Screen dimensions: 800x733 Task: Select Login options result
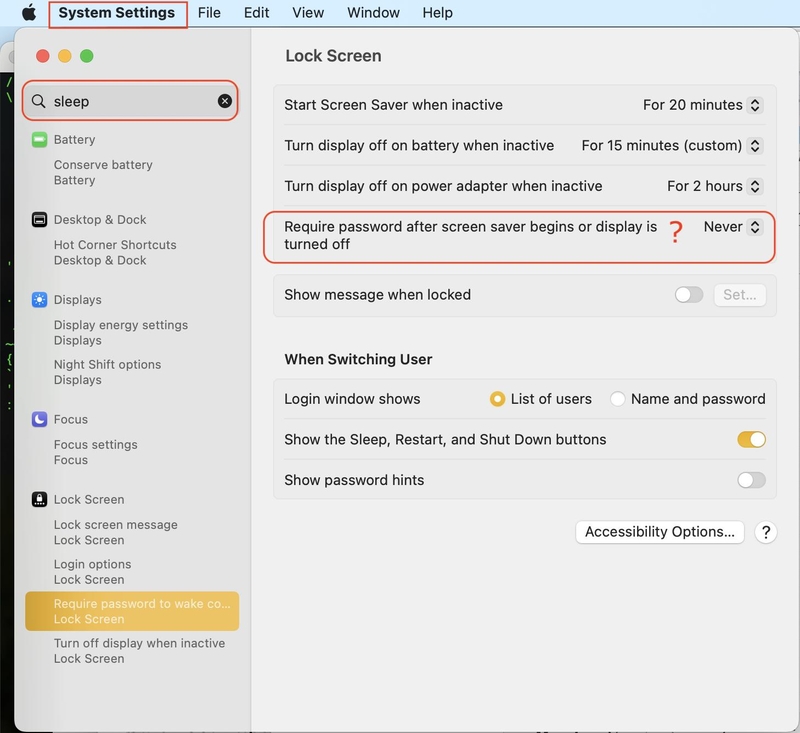coord(132,572)
